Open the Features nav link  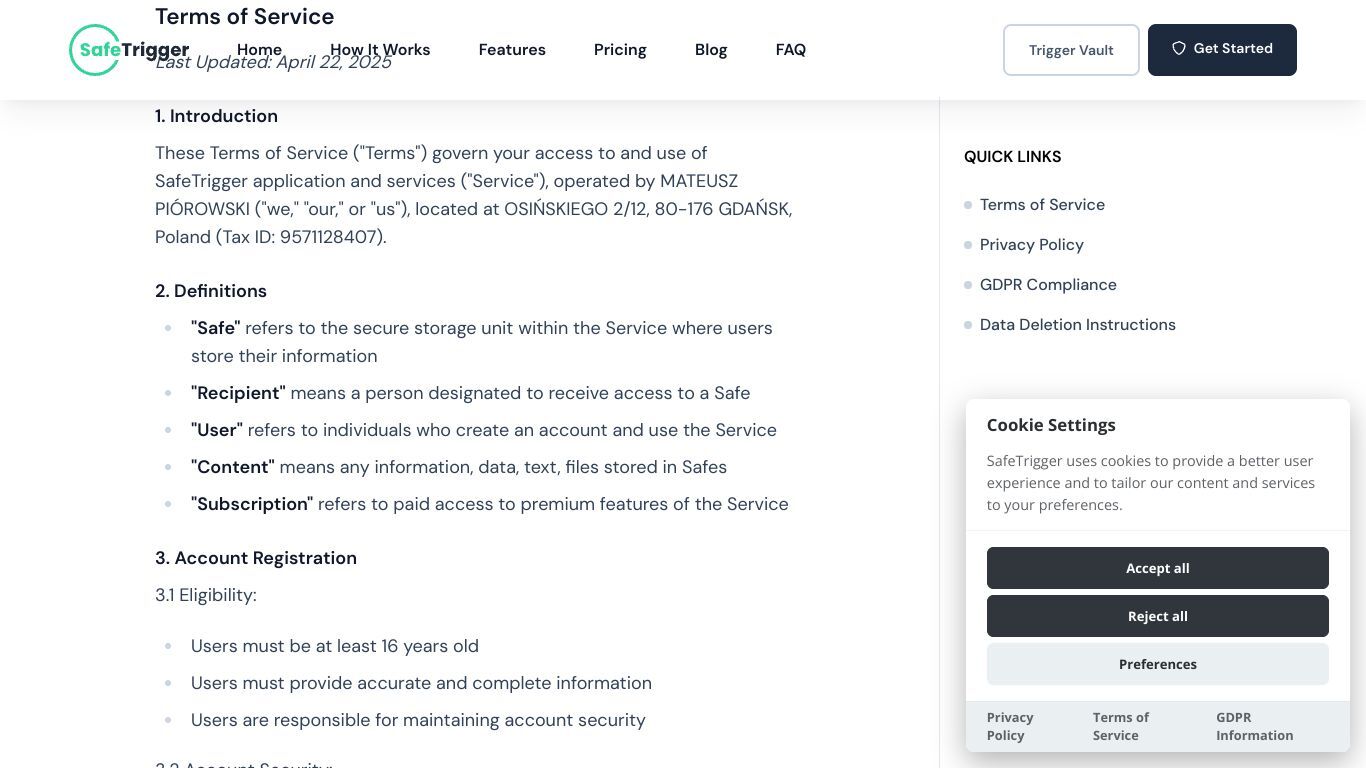click(512, 50)
